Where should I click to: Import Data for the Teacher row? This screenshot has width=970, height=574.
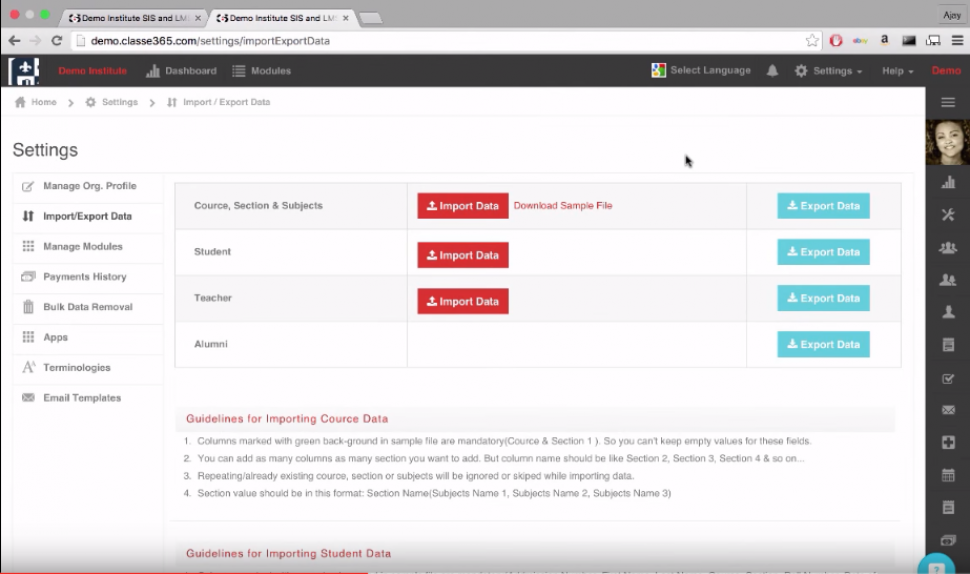click(463, 301)
